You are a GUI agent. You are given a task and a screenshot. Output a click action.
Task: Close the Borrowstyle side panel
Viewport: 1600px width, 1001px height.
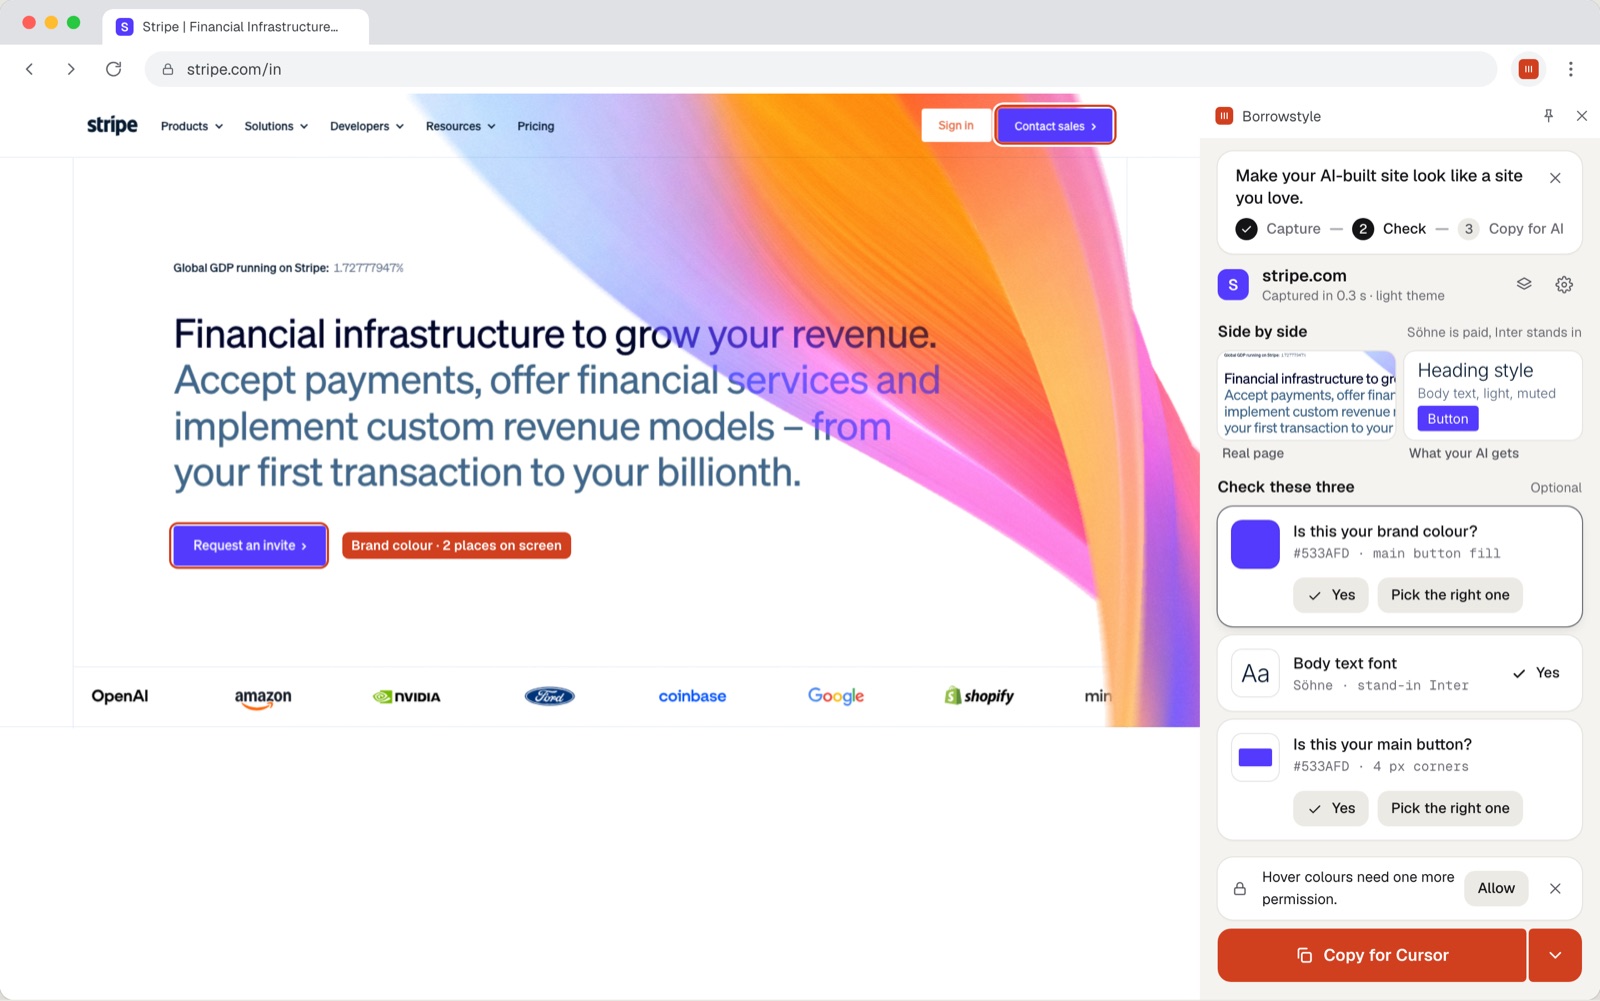click(x=1582, y=116)
